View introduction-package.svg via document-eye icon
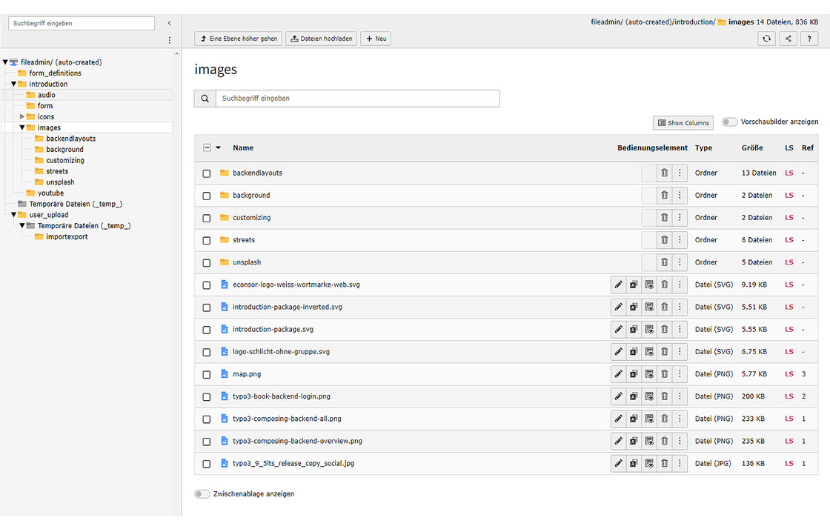830x530 pixels. click(649, 329)
